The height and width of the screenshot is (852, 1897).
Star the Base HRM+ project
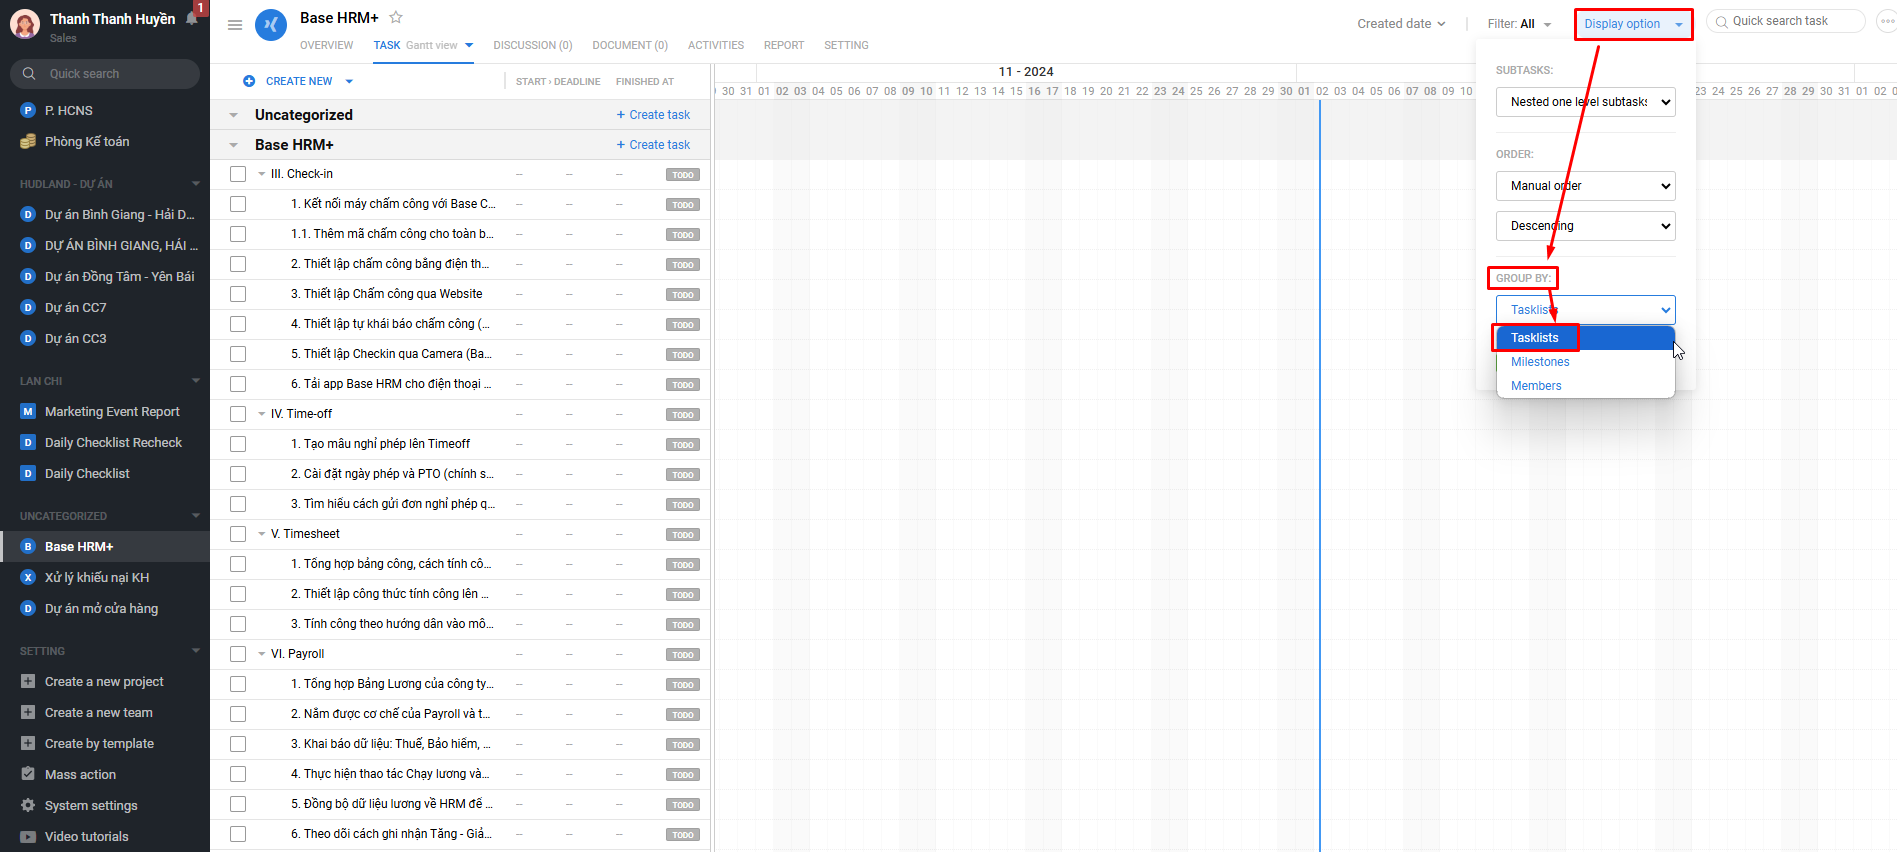[396, 17]
